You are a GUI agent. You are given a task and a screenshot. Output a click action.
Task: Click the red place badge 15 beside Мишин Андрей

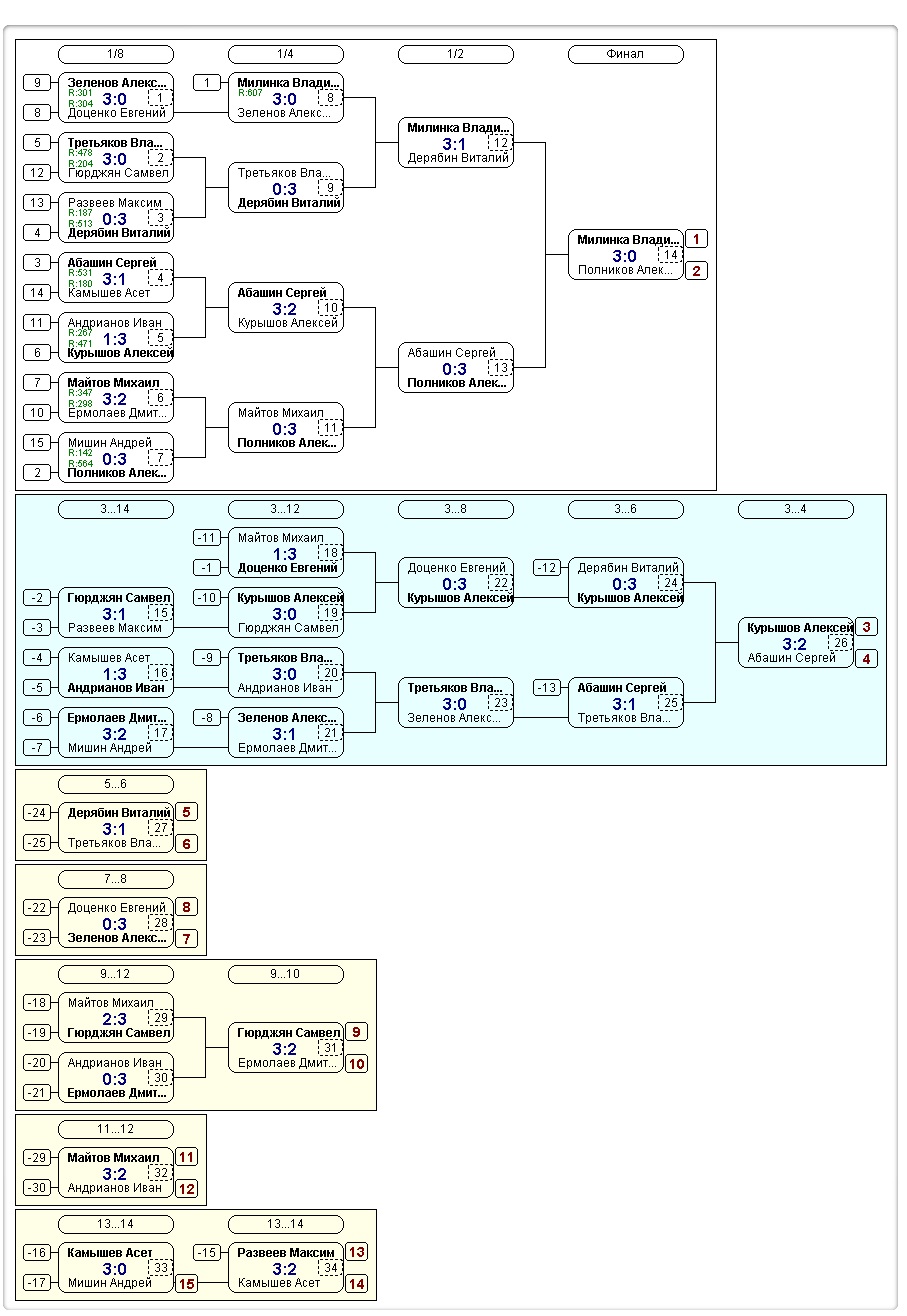click(x=187, y=1284)
